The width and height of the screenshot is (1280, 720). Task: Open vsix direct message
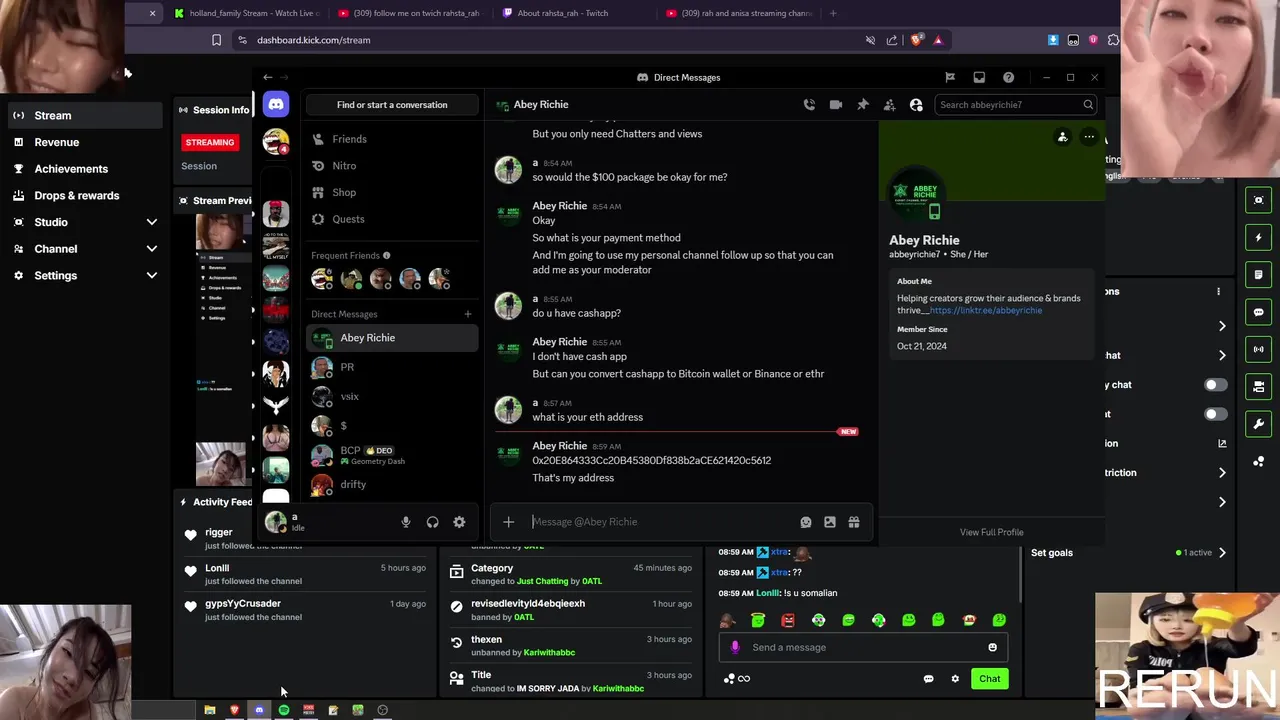[392, 396]
